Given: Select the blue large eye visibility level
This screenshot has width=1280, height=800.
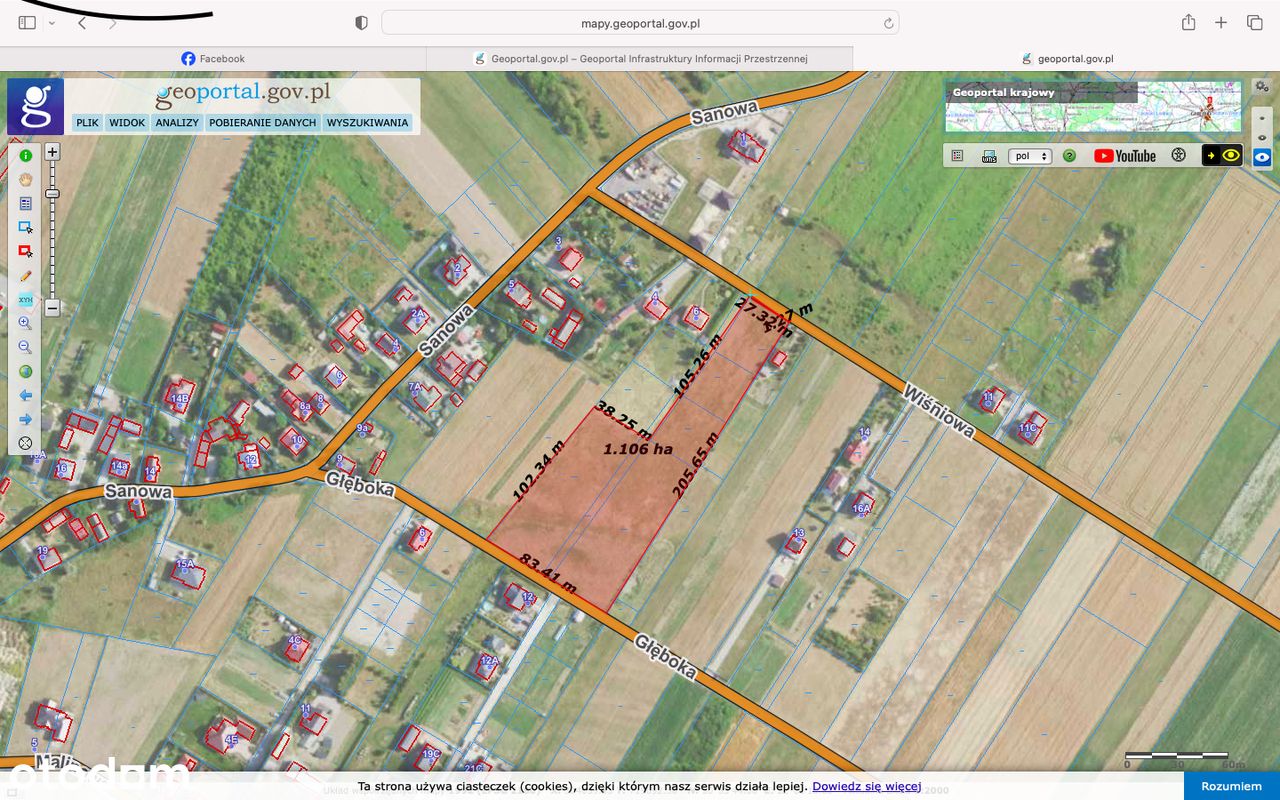Looking at the screenshot, I should [x=1262, y=157].
